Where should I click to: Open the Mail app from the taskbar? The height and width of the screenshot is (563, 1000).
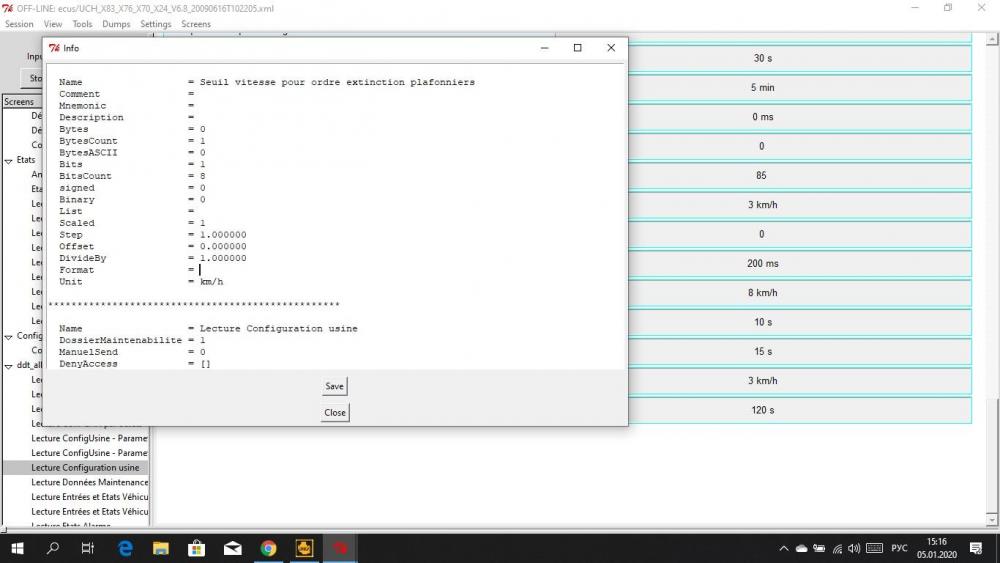(233, 548)
